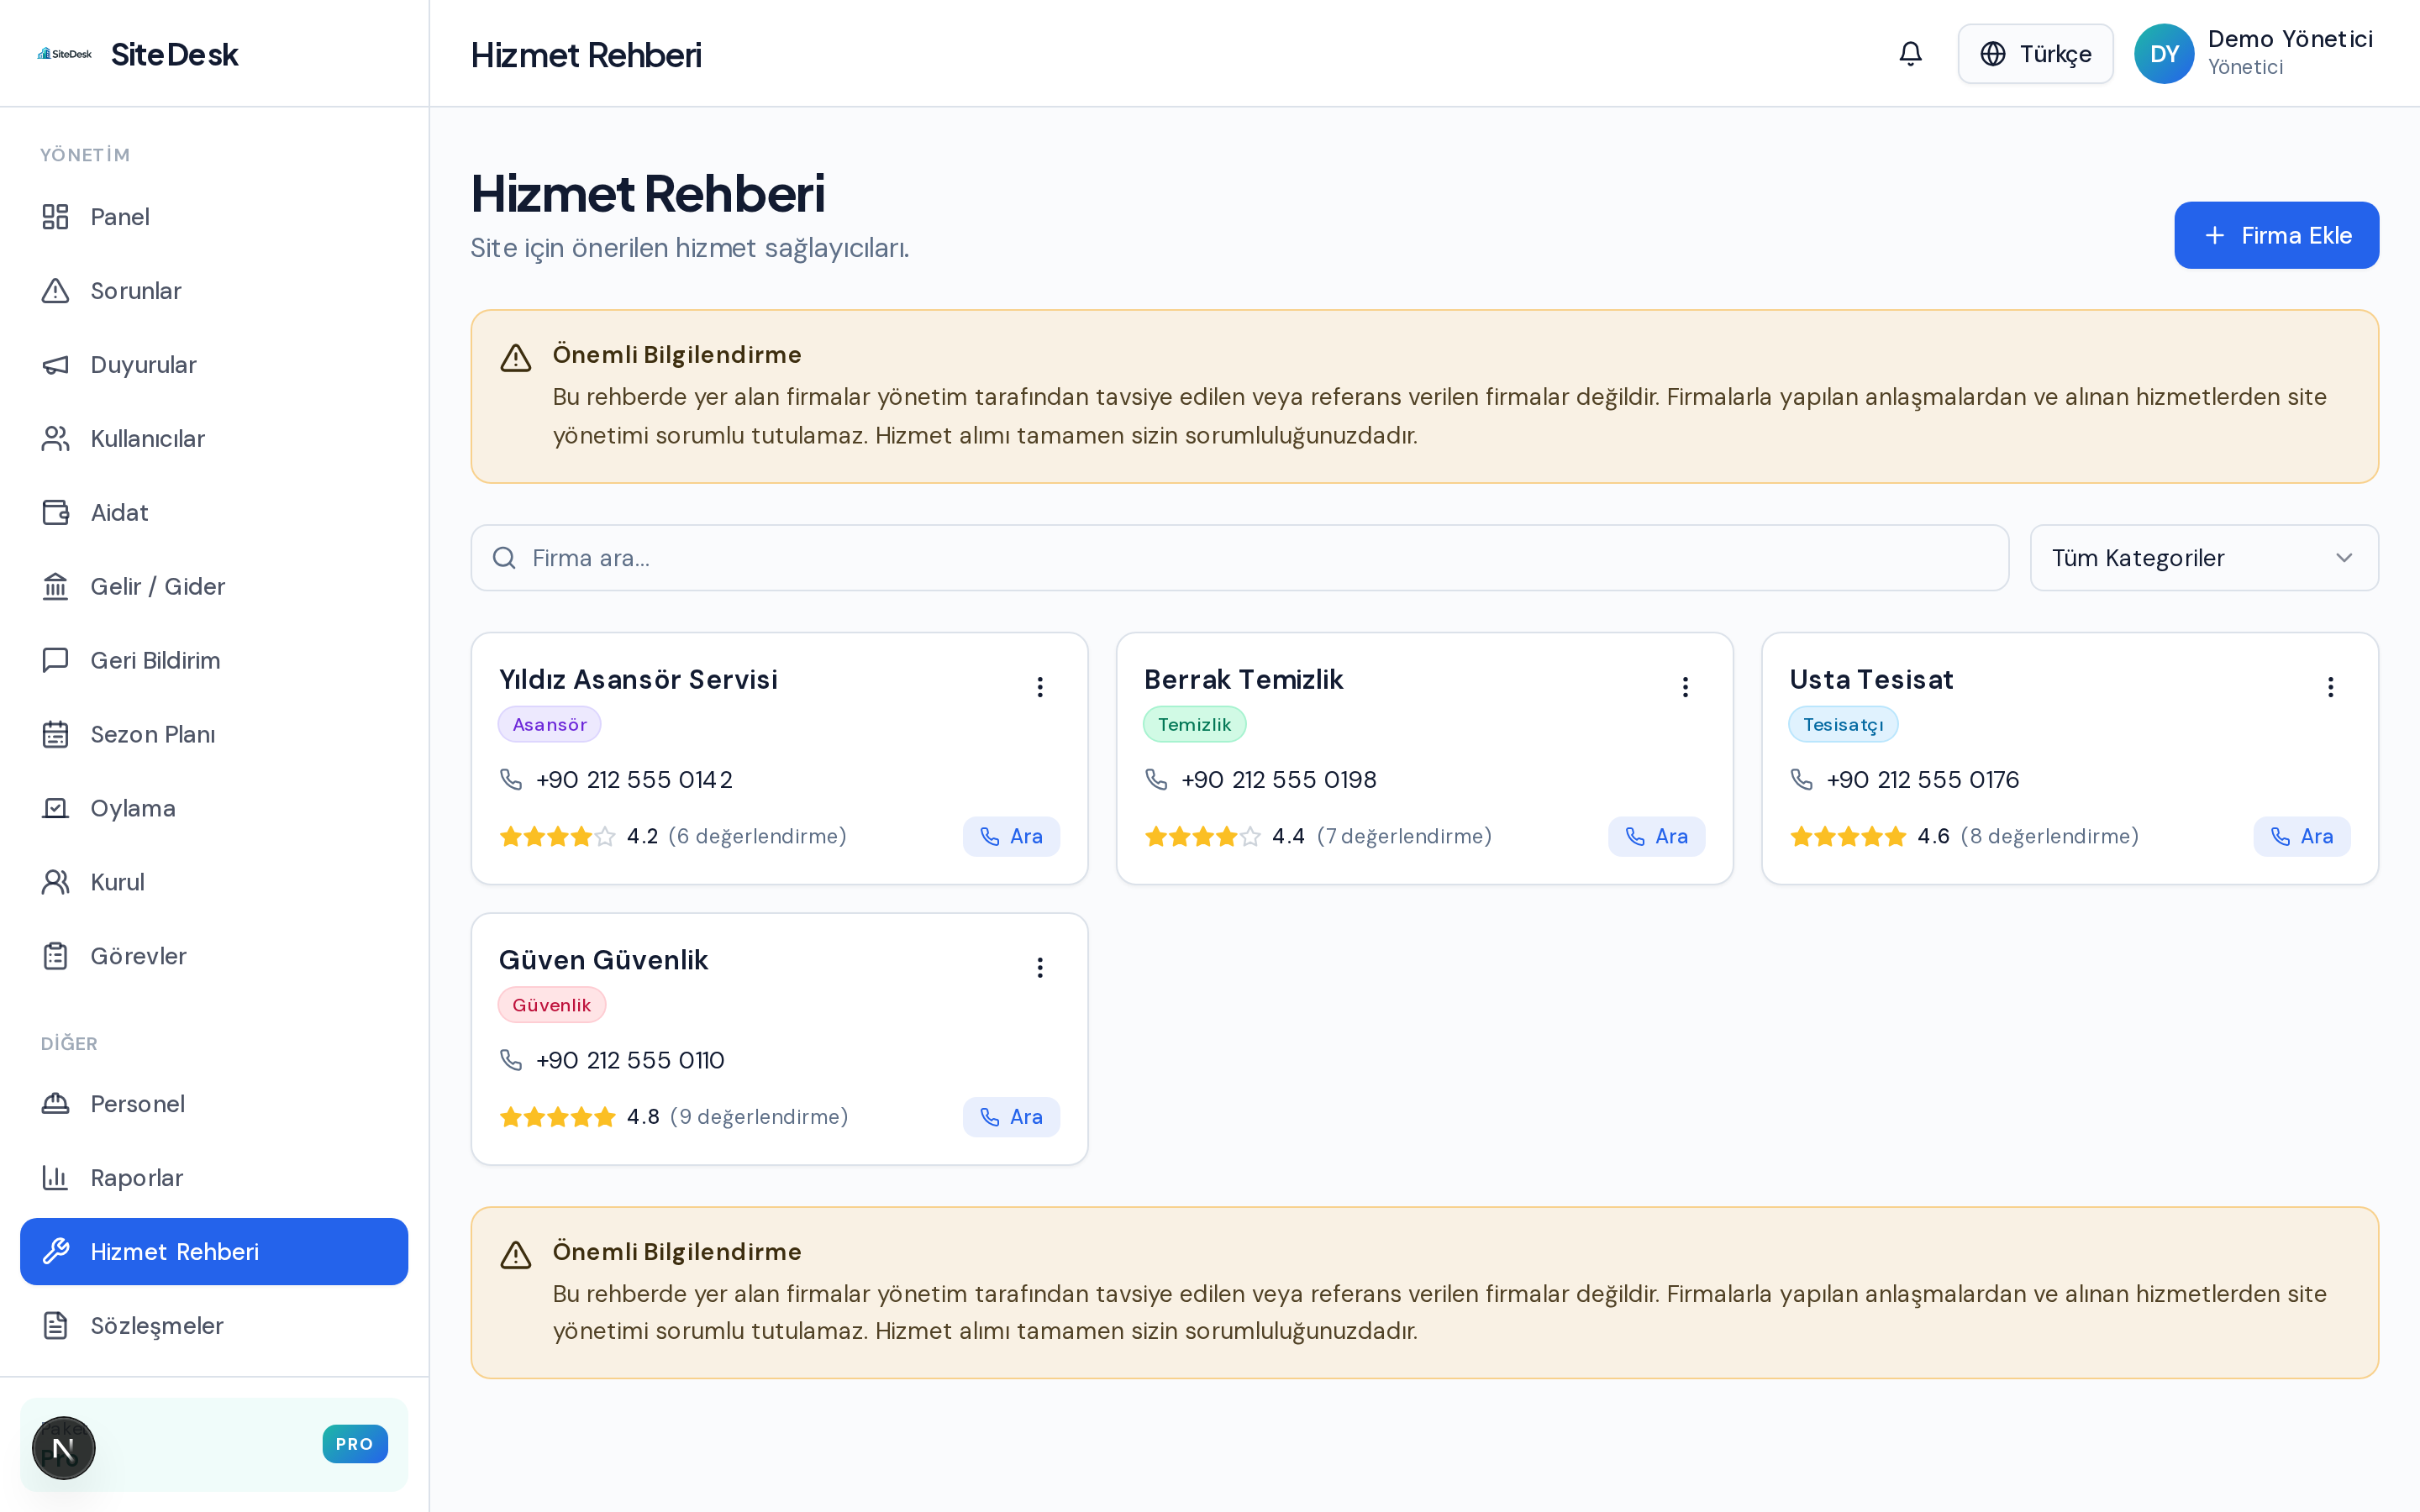Click phone icon beside +90 212 555 0142
Viewport: 2420px width, 1512px height.
click(511, 779)
